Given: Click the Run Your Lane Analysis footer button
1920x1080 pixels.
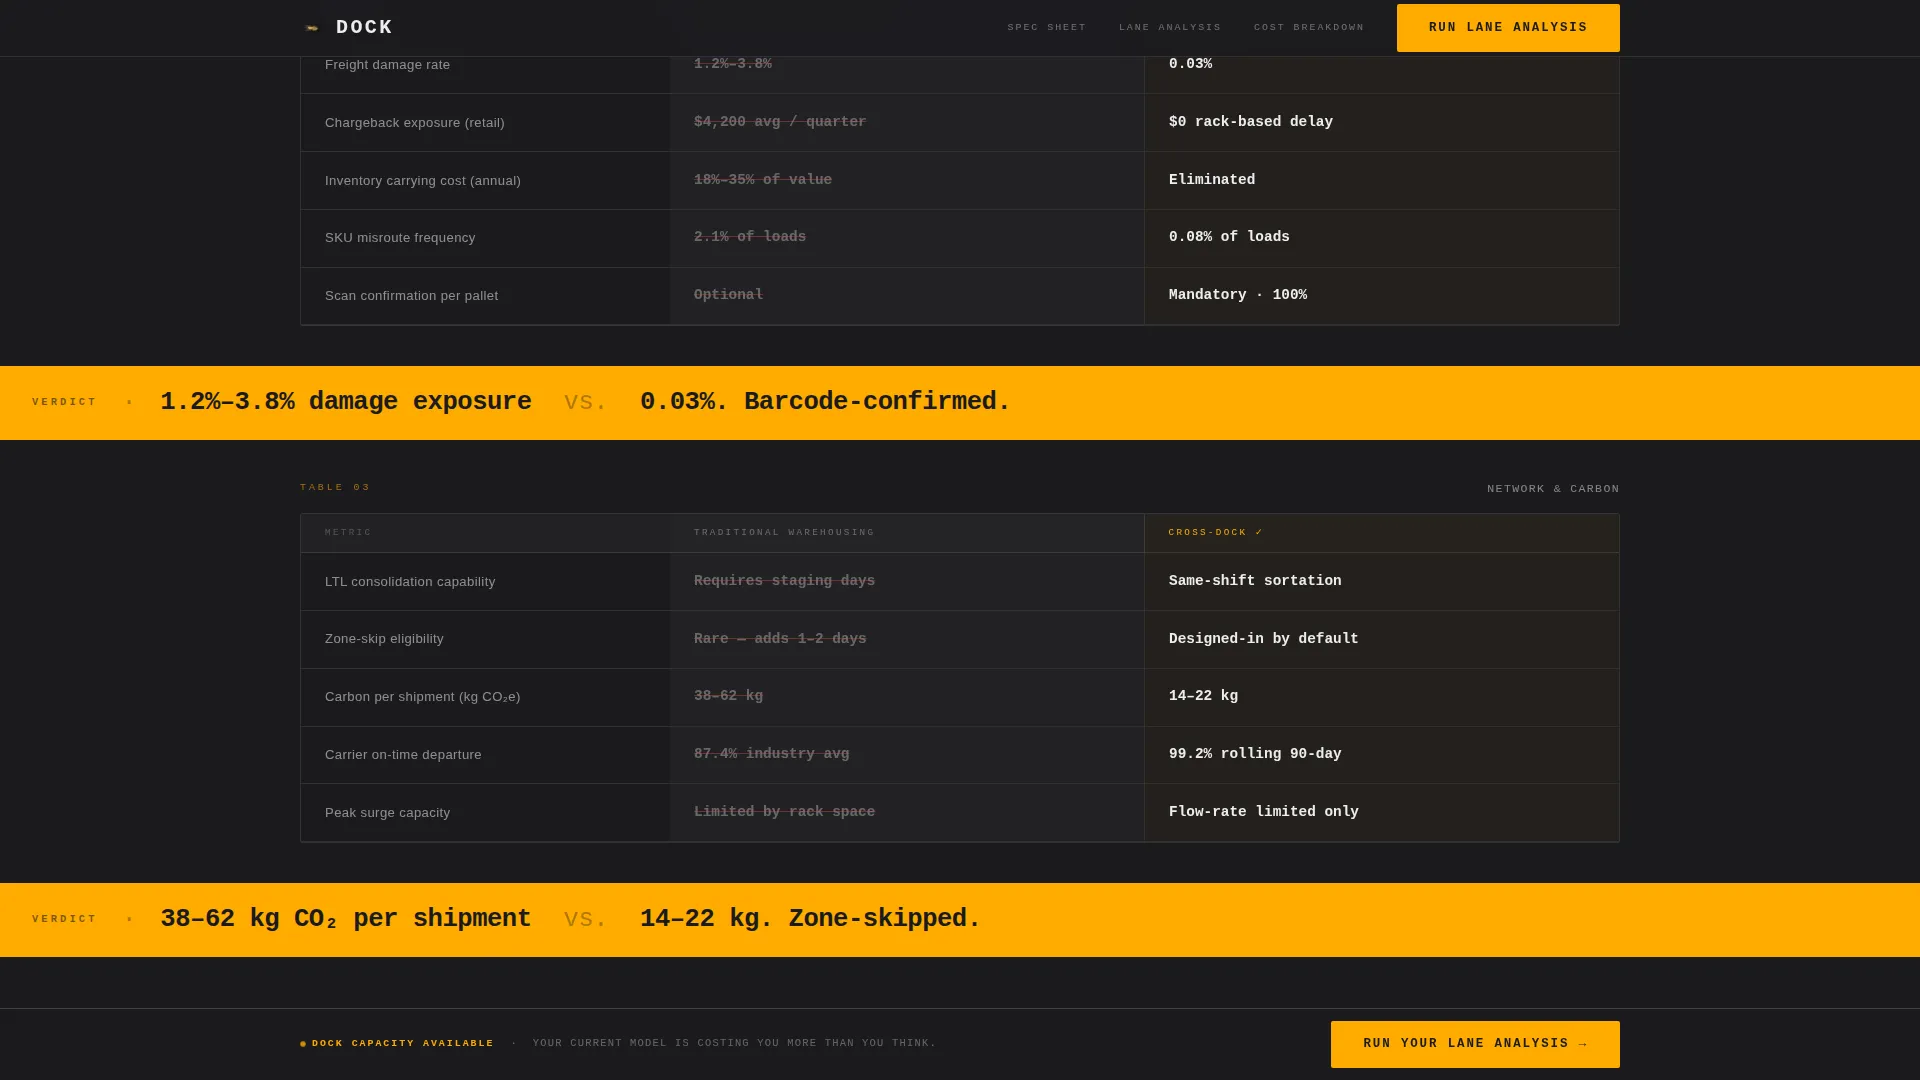Looking at the screenshot, I should pyautogui.click(x=1475, y=1044).
